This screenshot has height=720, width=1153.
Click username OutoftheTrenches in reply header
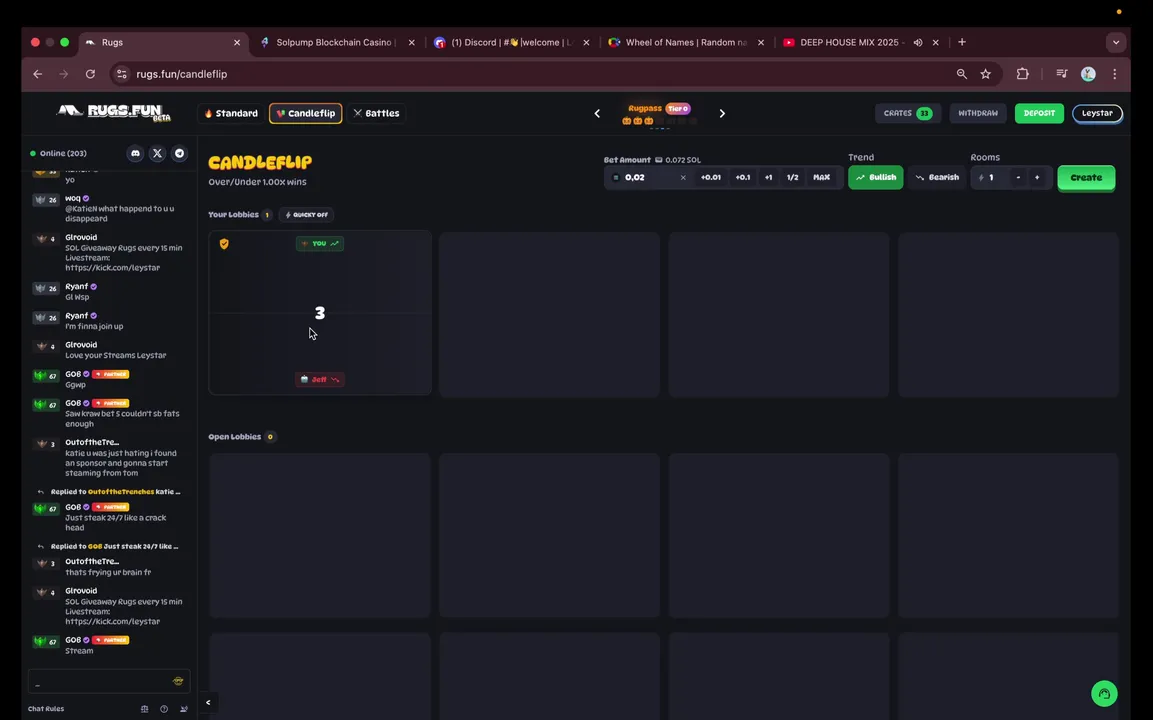click(121, 491)
